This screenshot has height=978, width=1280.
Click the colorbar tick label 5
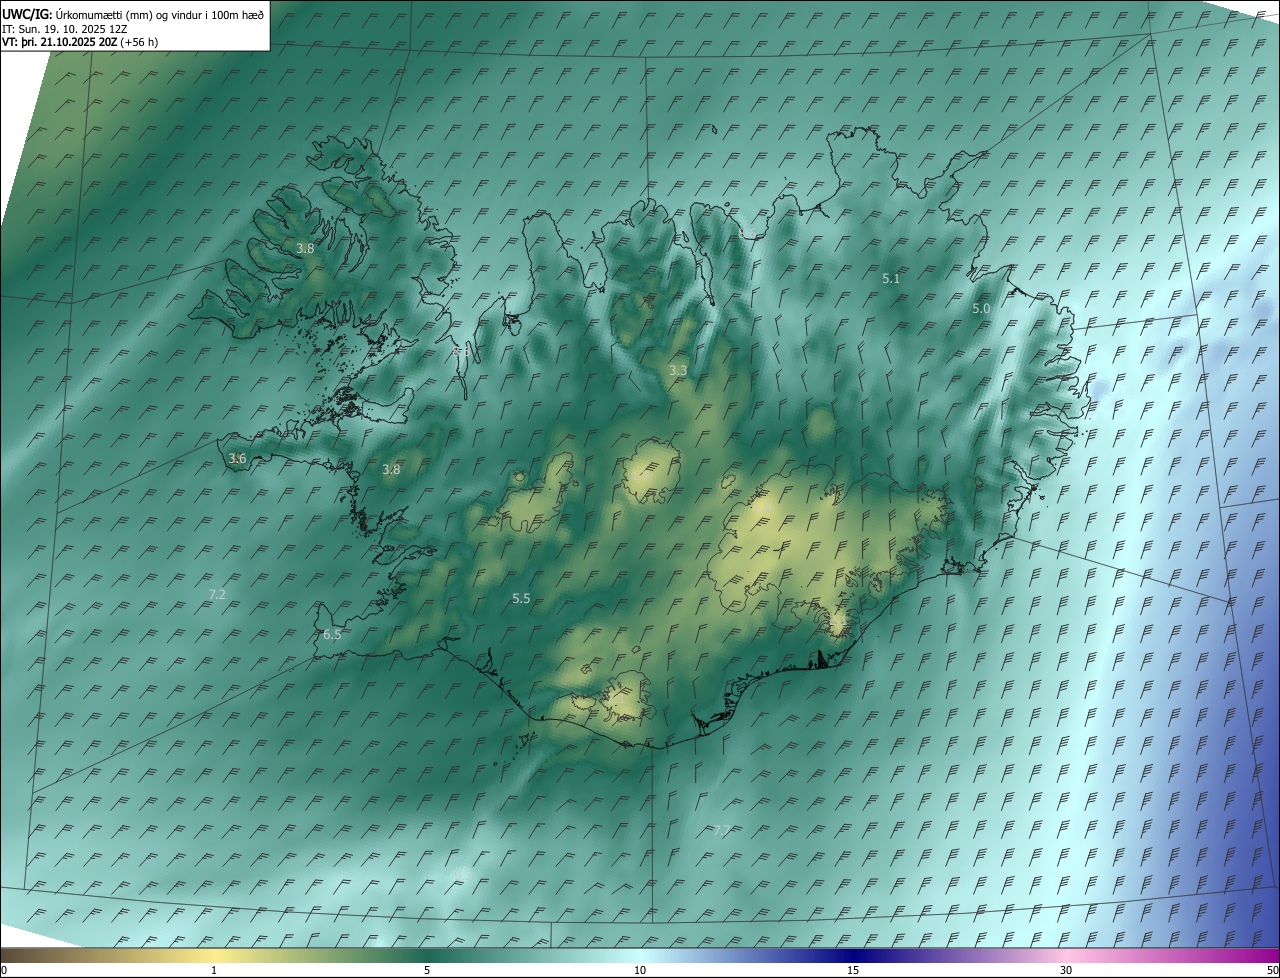(427, 970)
